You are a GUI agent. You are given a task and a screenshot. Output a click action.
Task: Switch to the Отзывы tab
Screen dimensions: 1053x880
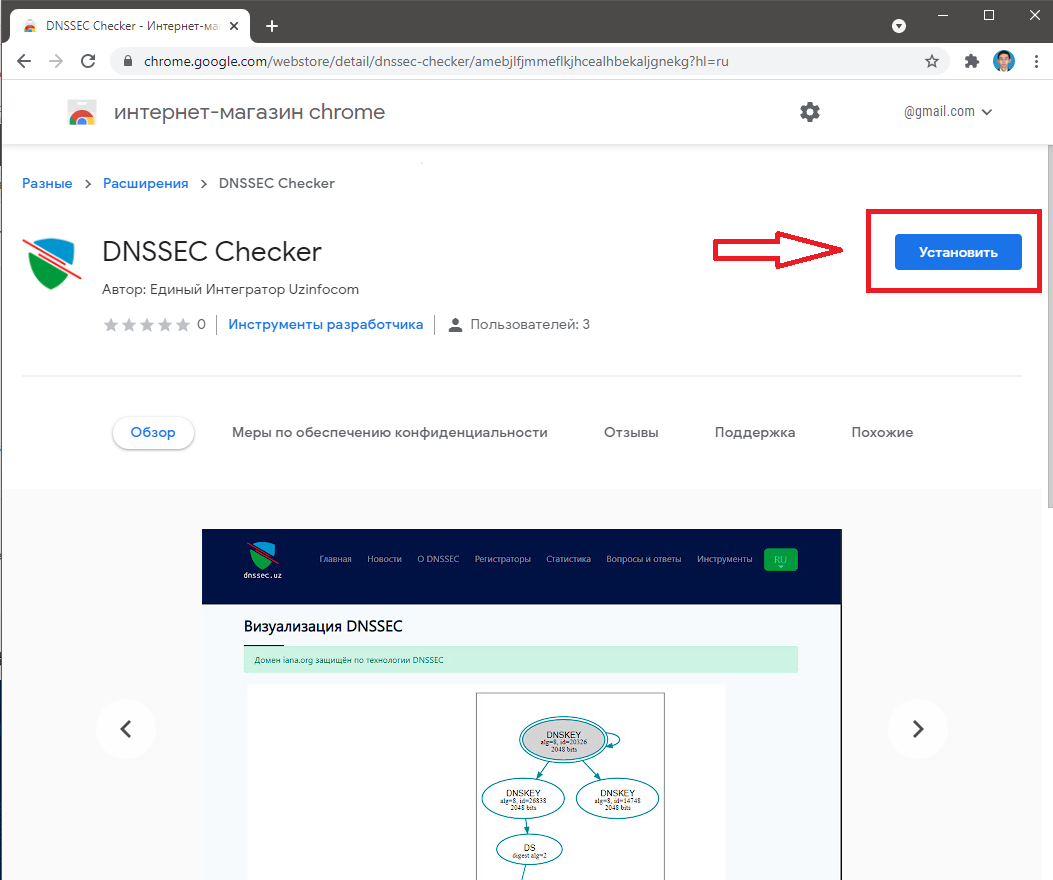pyautogui.click(x=631, y=433)
